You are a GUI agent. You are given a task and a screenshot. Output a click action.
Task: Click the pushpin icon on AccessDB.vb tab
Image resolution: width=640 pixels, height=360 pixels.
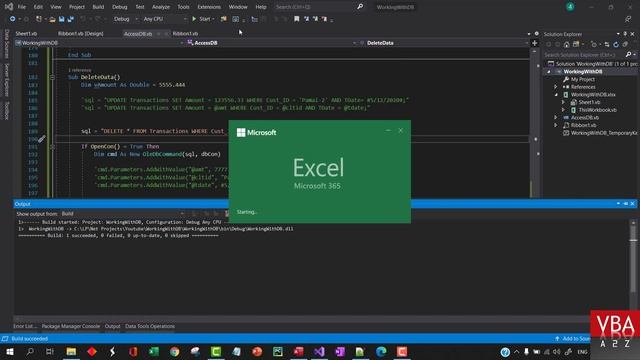coord(159,34)
